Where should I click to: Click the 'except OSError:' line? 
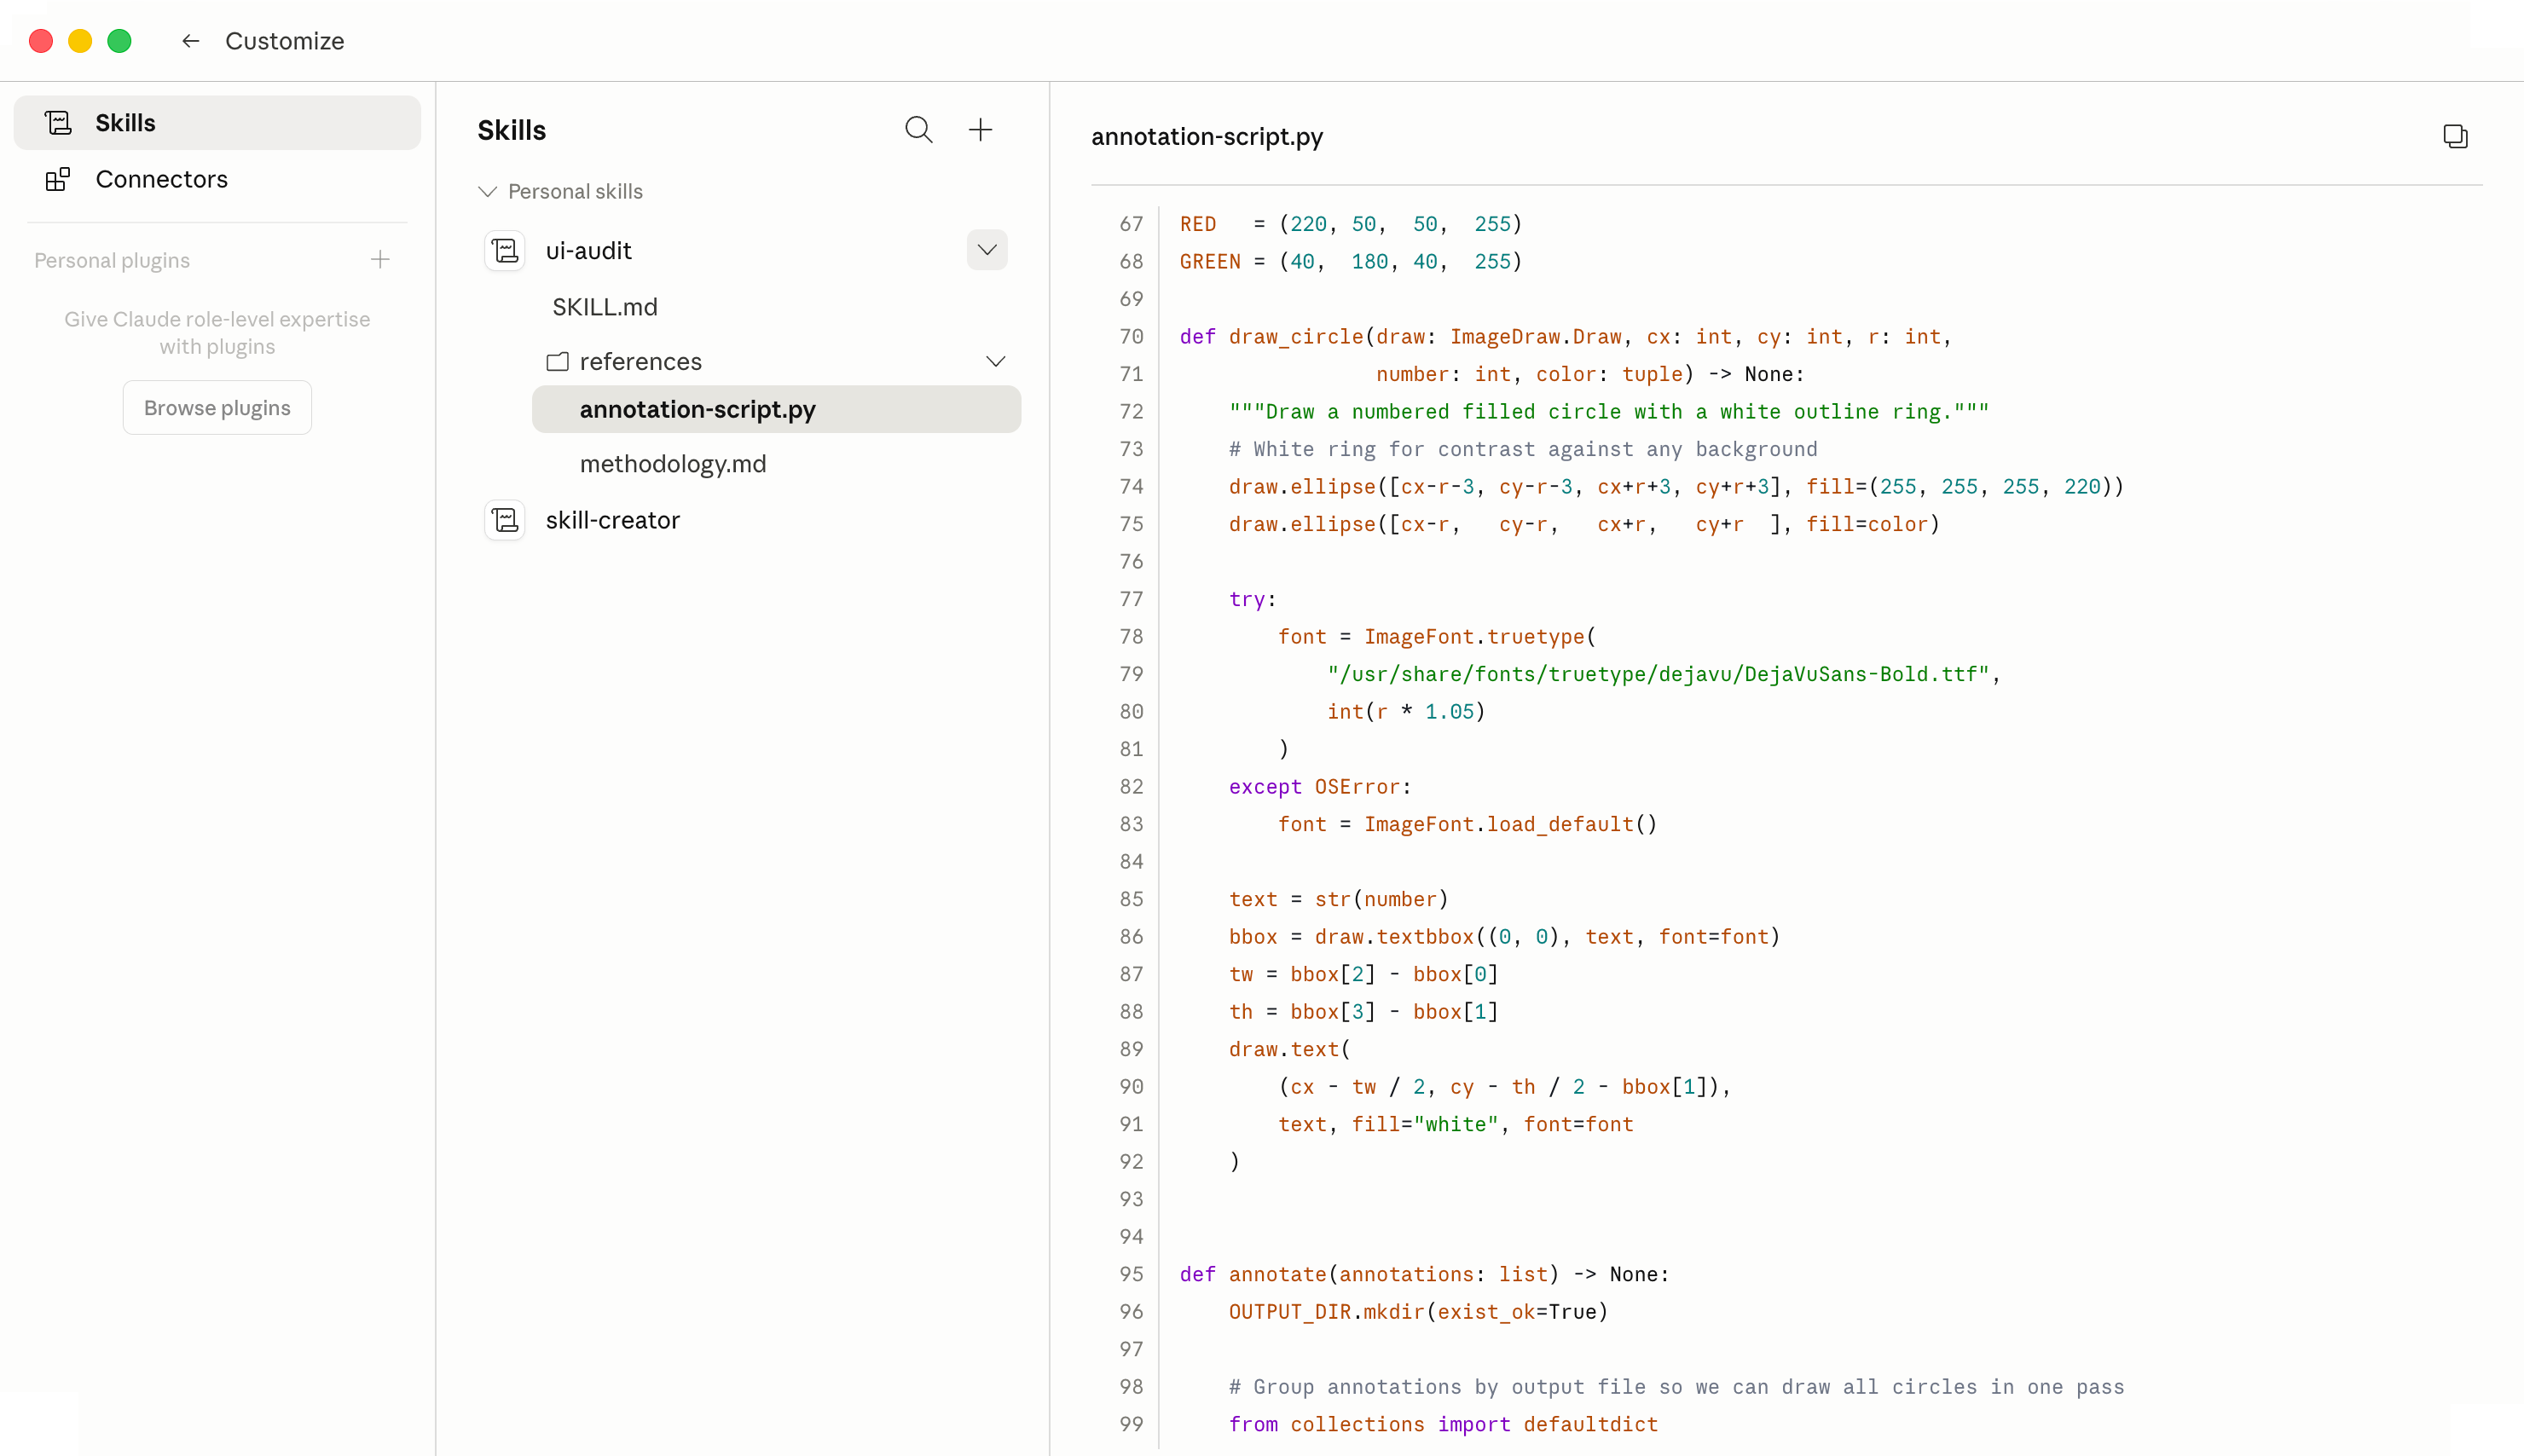[x=1320, y=787]
